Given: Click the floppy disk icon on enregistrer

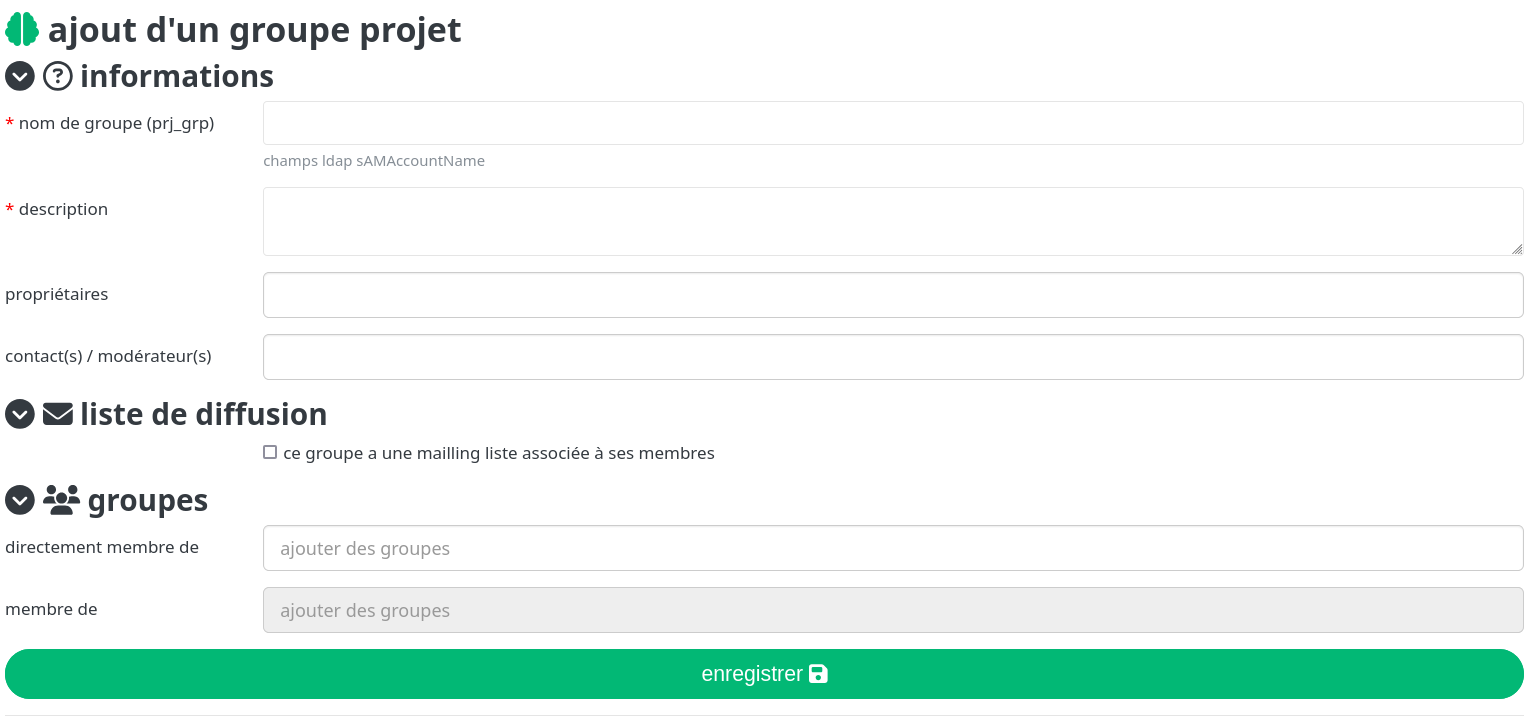Looking at the screenshot, I should [818, 674].
